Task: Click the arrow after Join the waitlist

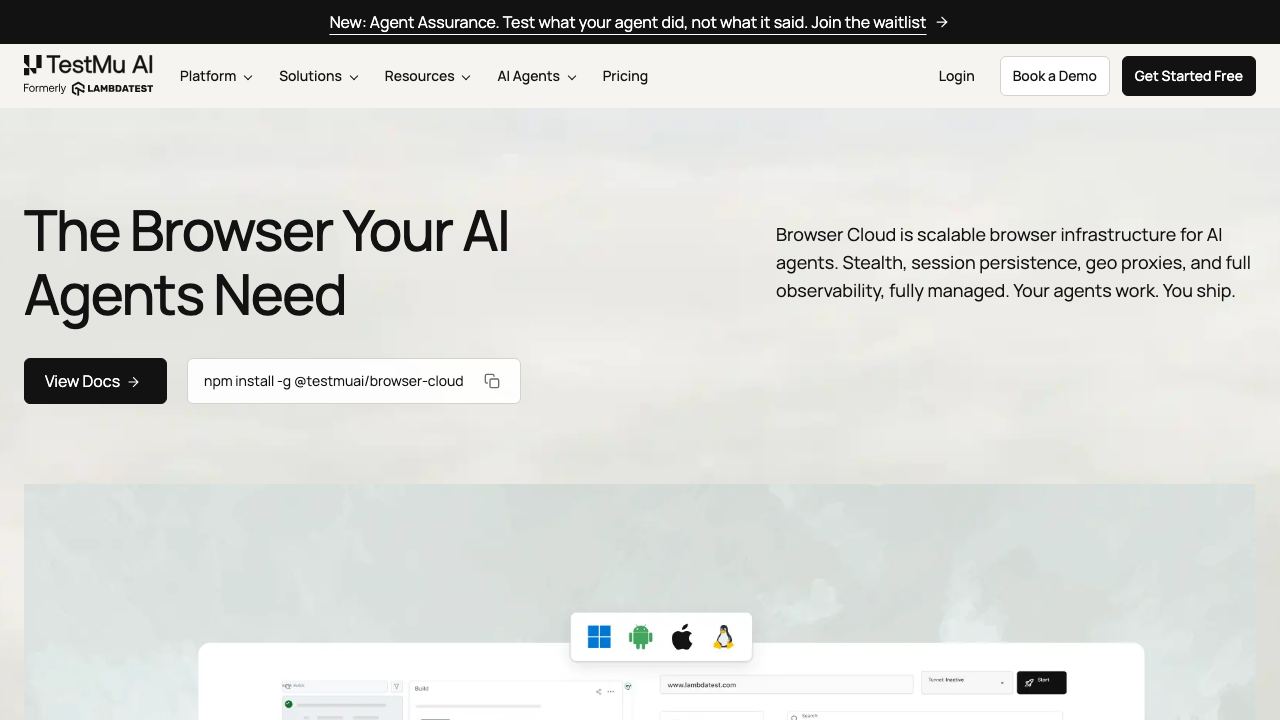Action: coord(942,22)
